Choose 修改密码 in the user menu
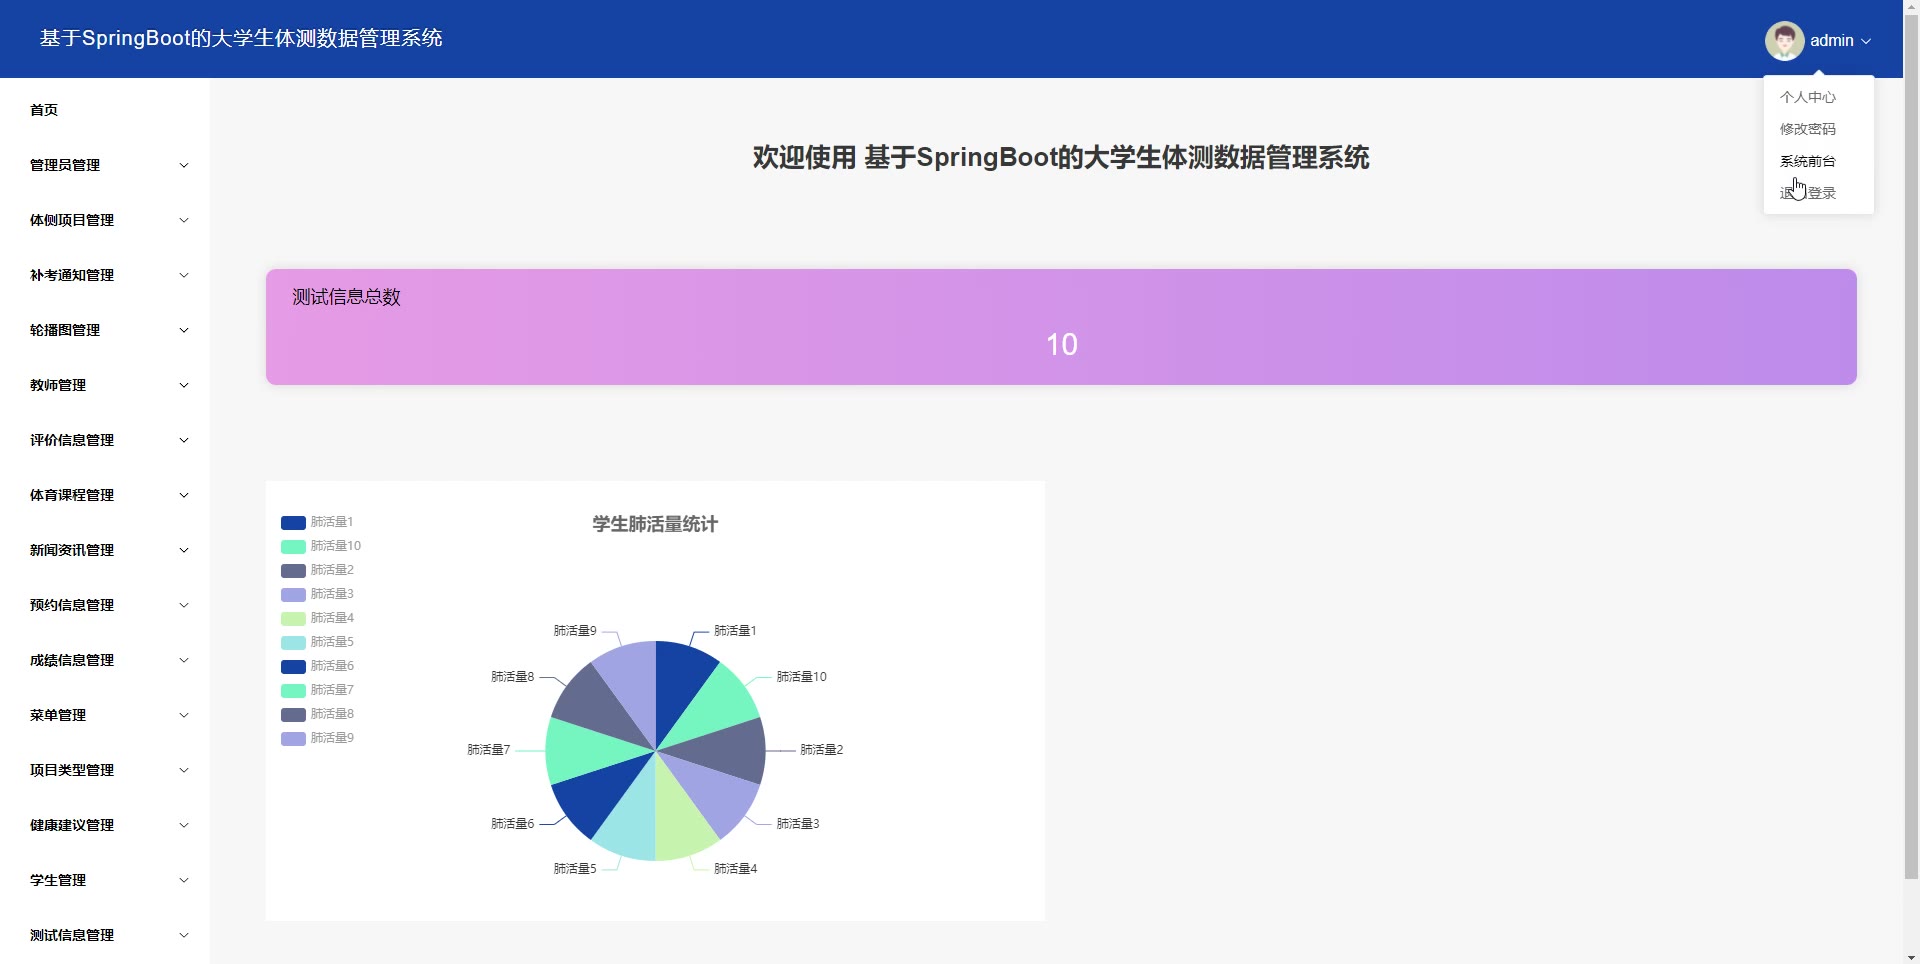 (x=1807, y=129)
